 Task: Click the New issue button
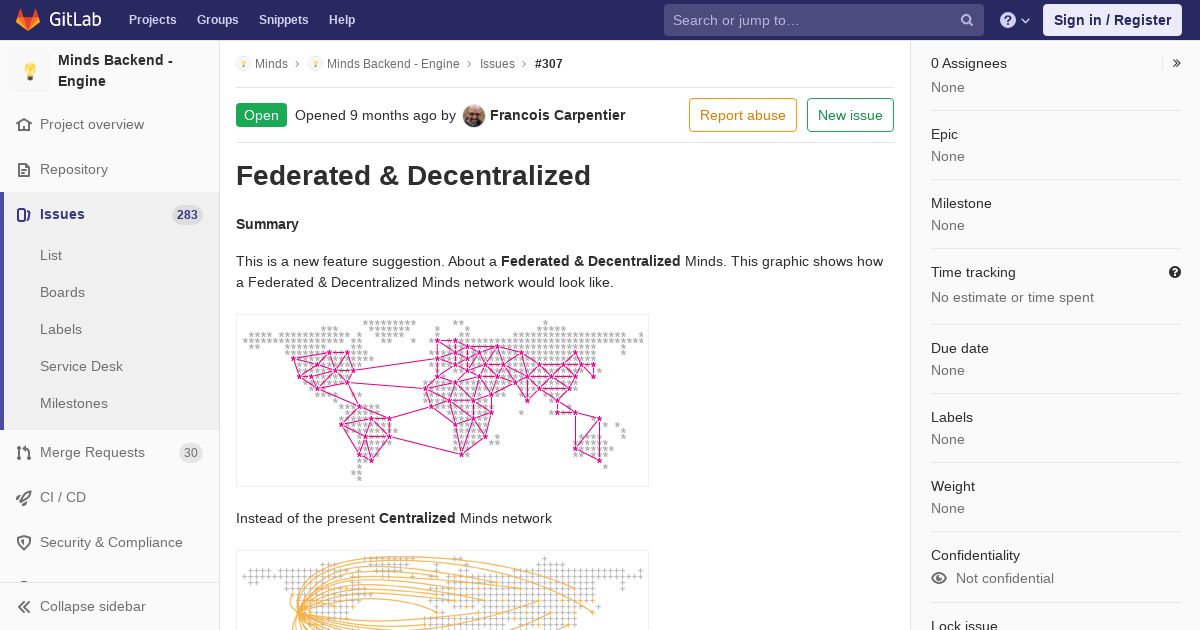(x=850, y=115)
